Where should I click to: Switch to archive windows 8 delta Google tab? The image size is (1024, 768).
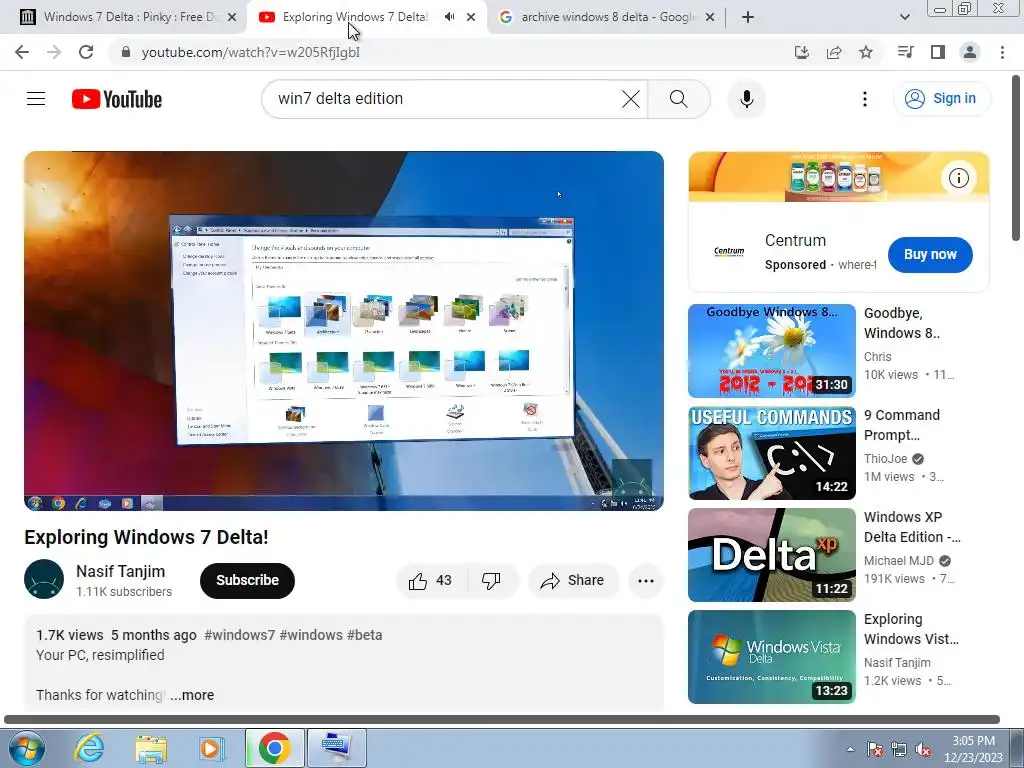607,17
